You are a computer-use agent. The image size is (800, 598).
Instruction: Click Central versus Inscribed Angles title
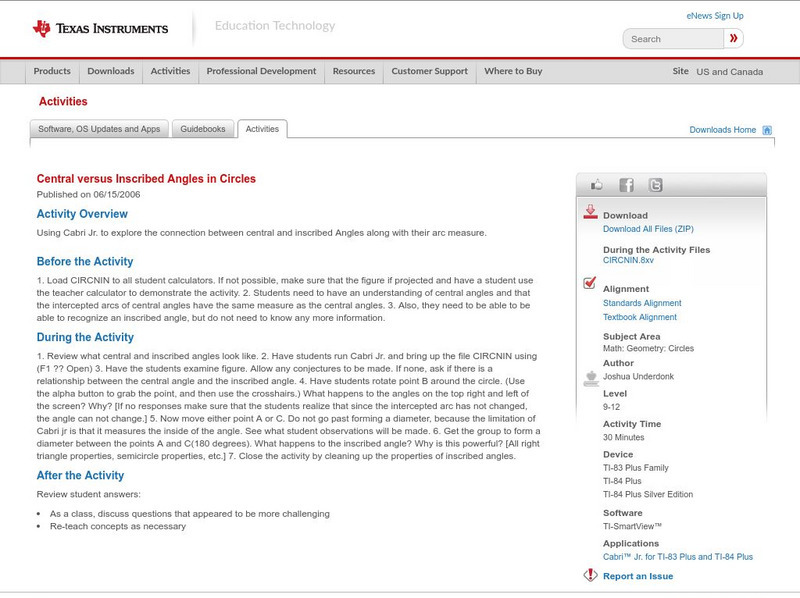146,179
